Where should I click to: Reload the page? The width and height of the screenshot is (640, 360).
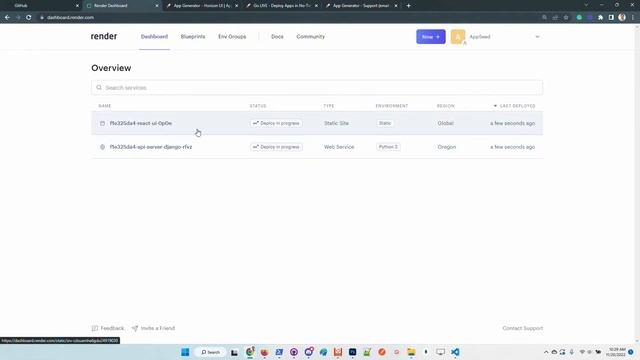coord(29,18)
